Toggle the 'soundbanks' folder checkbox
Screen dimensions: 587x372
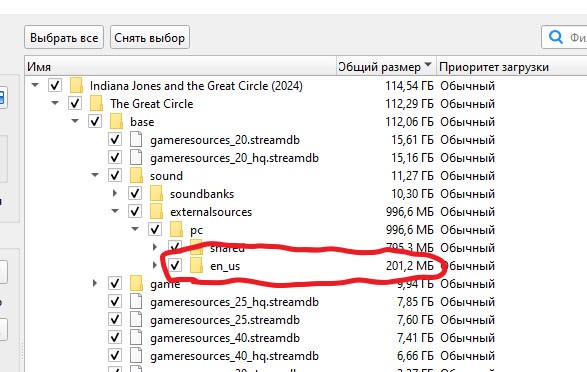click(x=135, y=193)
